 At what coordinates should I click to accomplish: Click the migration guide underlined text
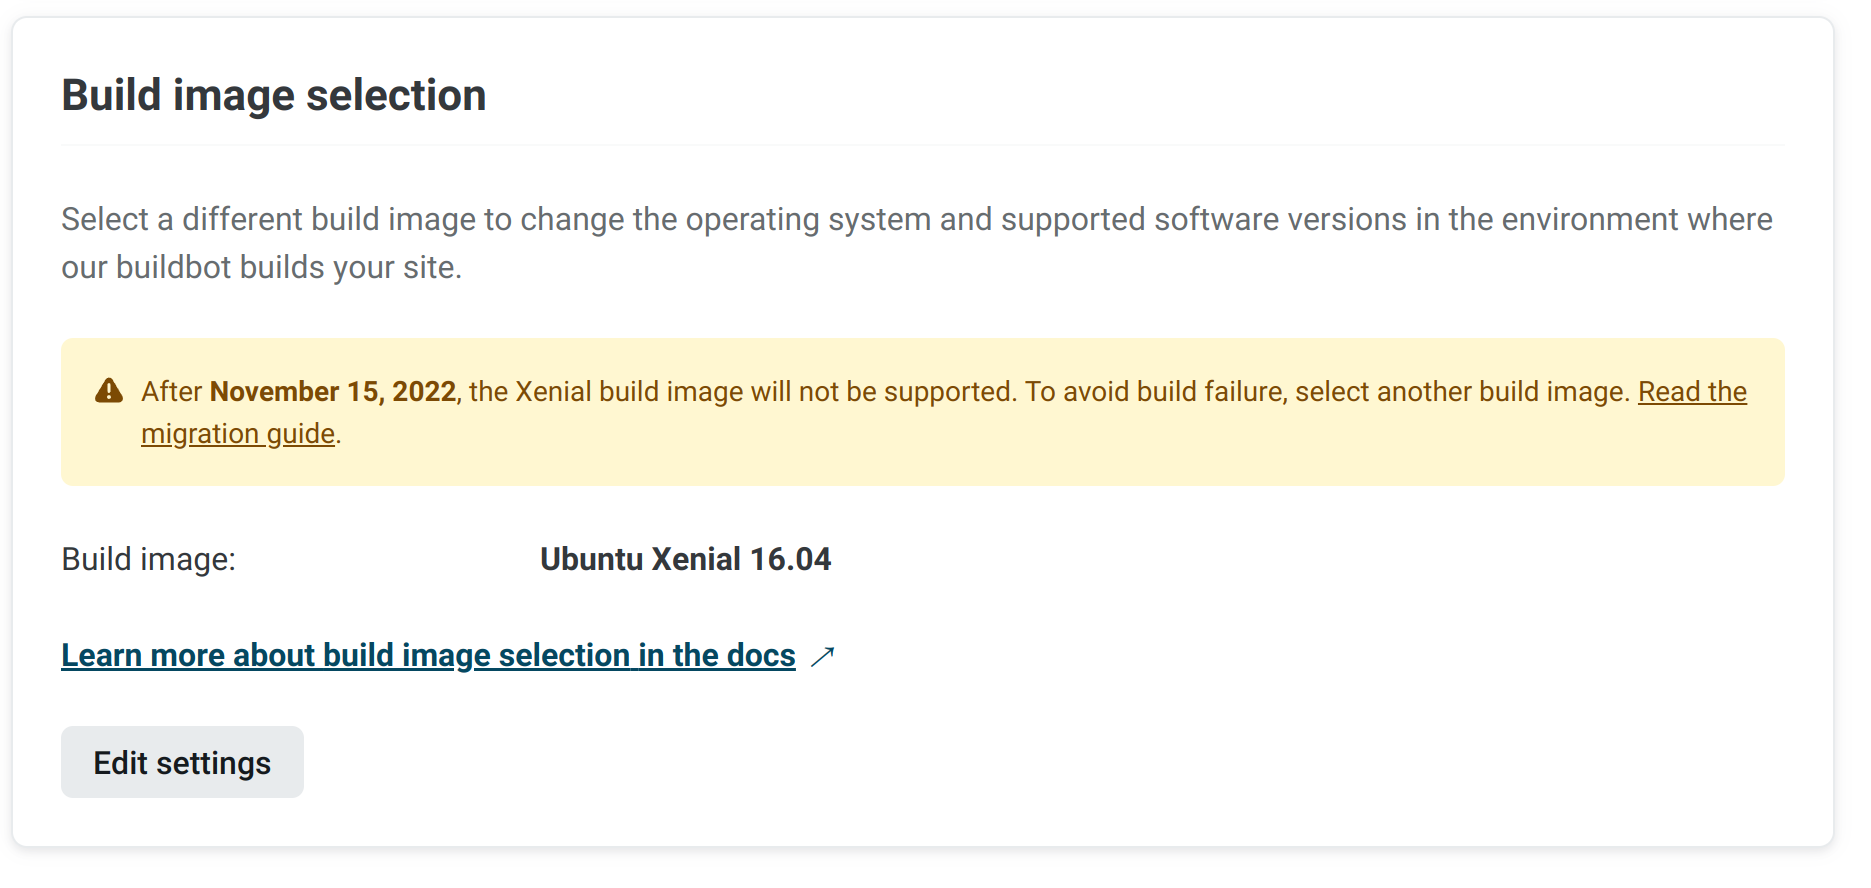click(x=237, y=433)
